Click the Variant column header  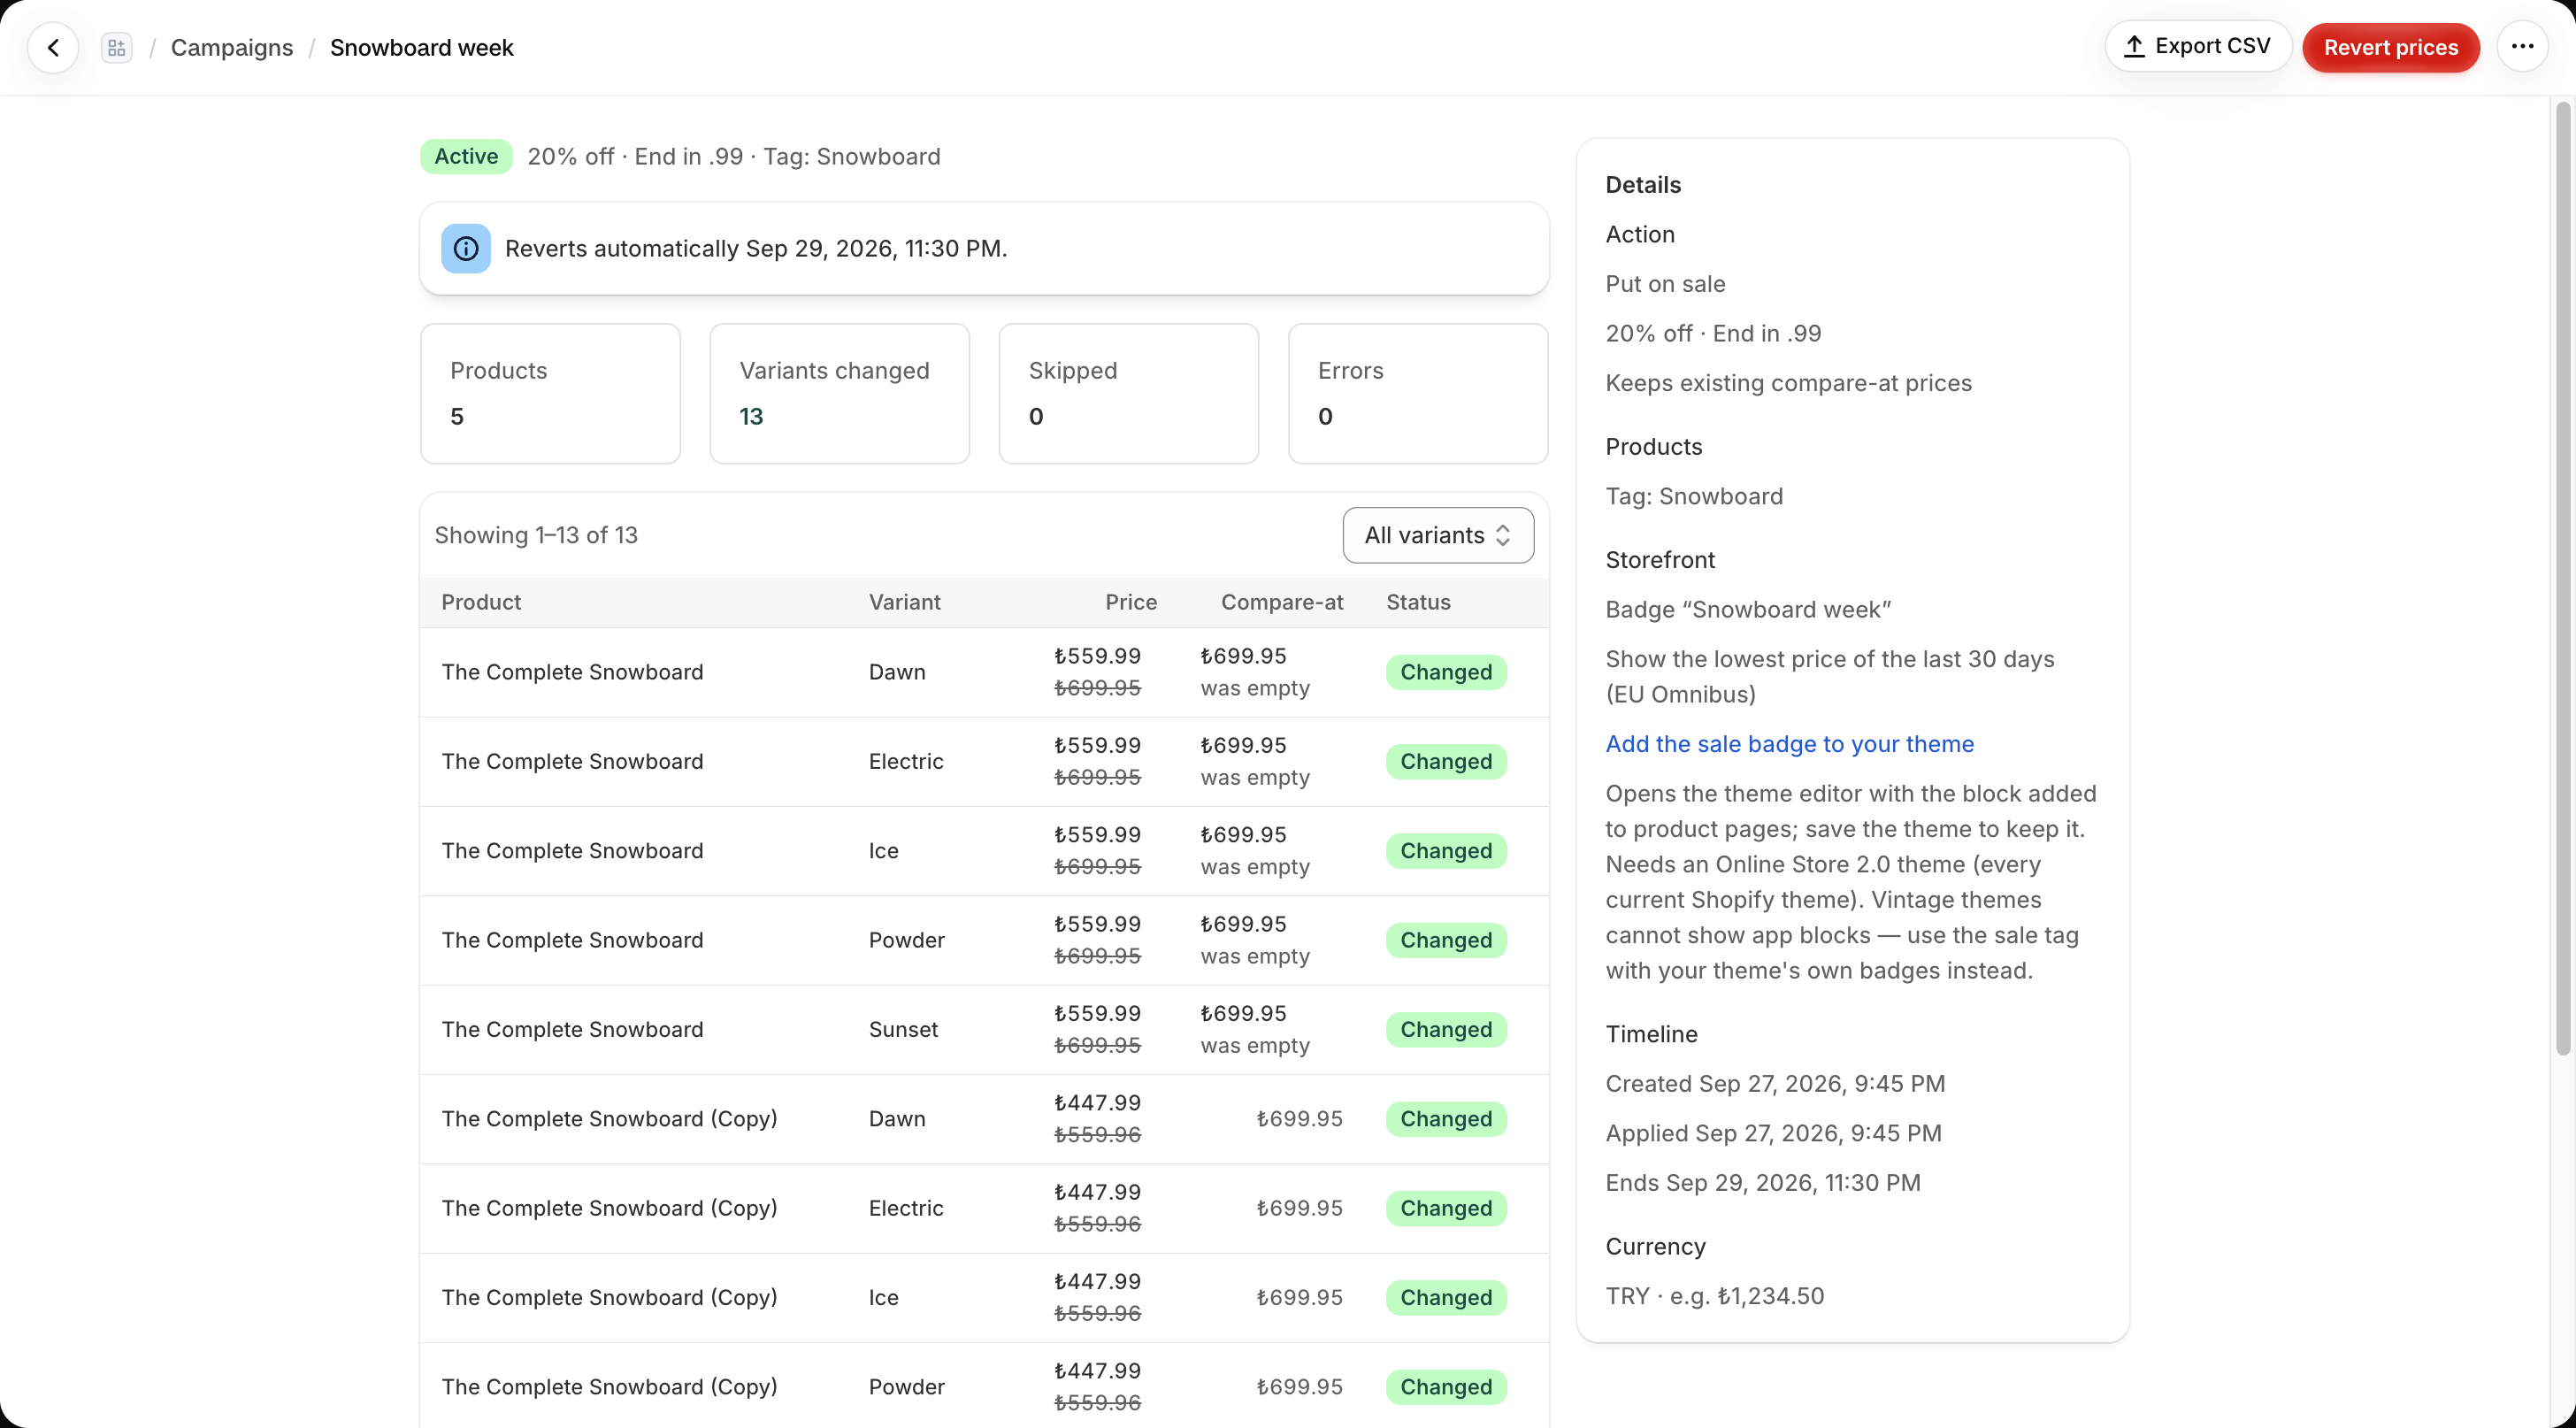point(904,602)
